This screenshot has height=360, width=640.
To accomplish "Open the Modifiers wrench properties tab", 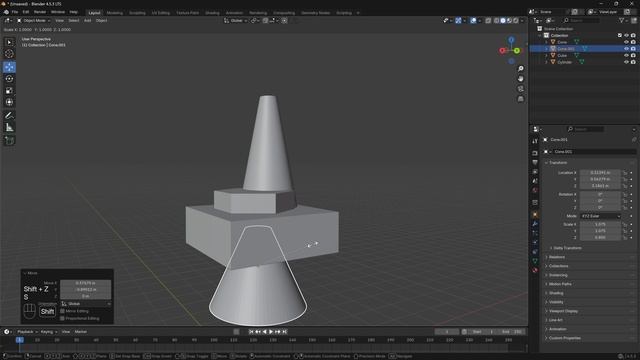I will pyautogui.click(x=535, y=224).
